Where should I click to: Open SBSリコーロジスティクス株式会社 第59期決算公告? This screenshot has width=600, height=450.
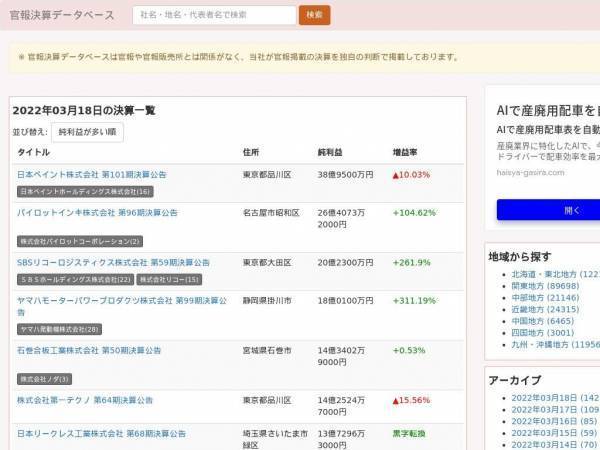click(113, 263)
